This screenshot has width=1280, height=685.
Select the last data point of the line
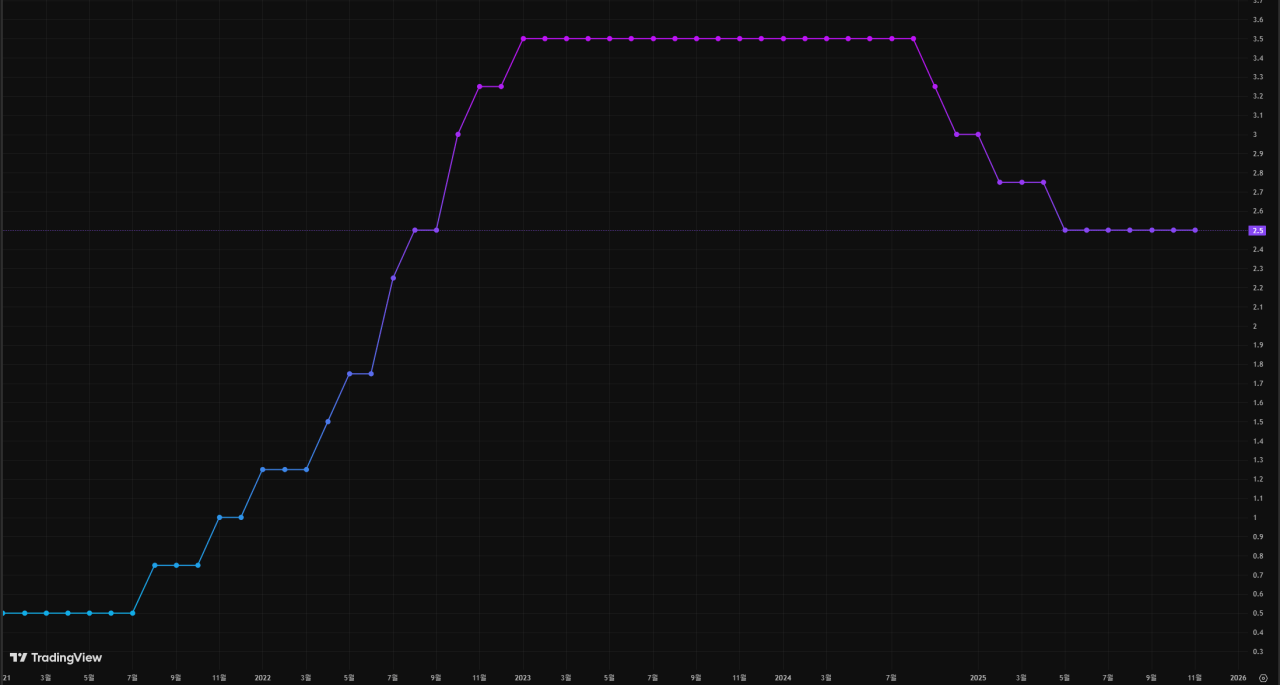(x=1195, y=230)
